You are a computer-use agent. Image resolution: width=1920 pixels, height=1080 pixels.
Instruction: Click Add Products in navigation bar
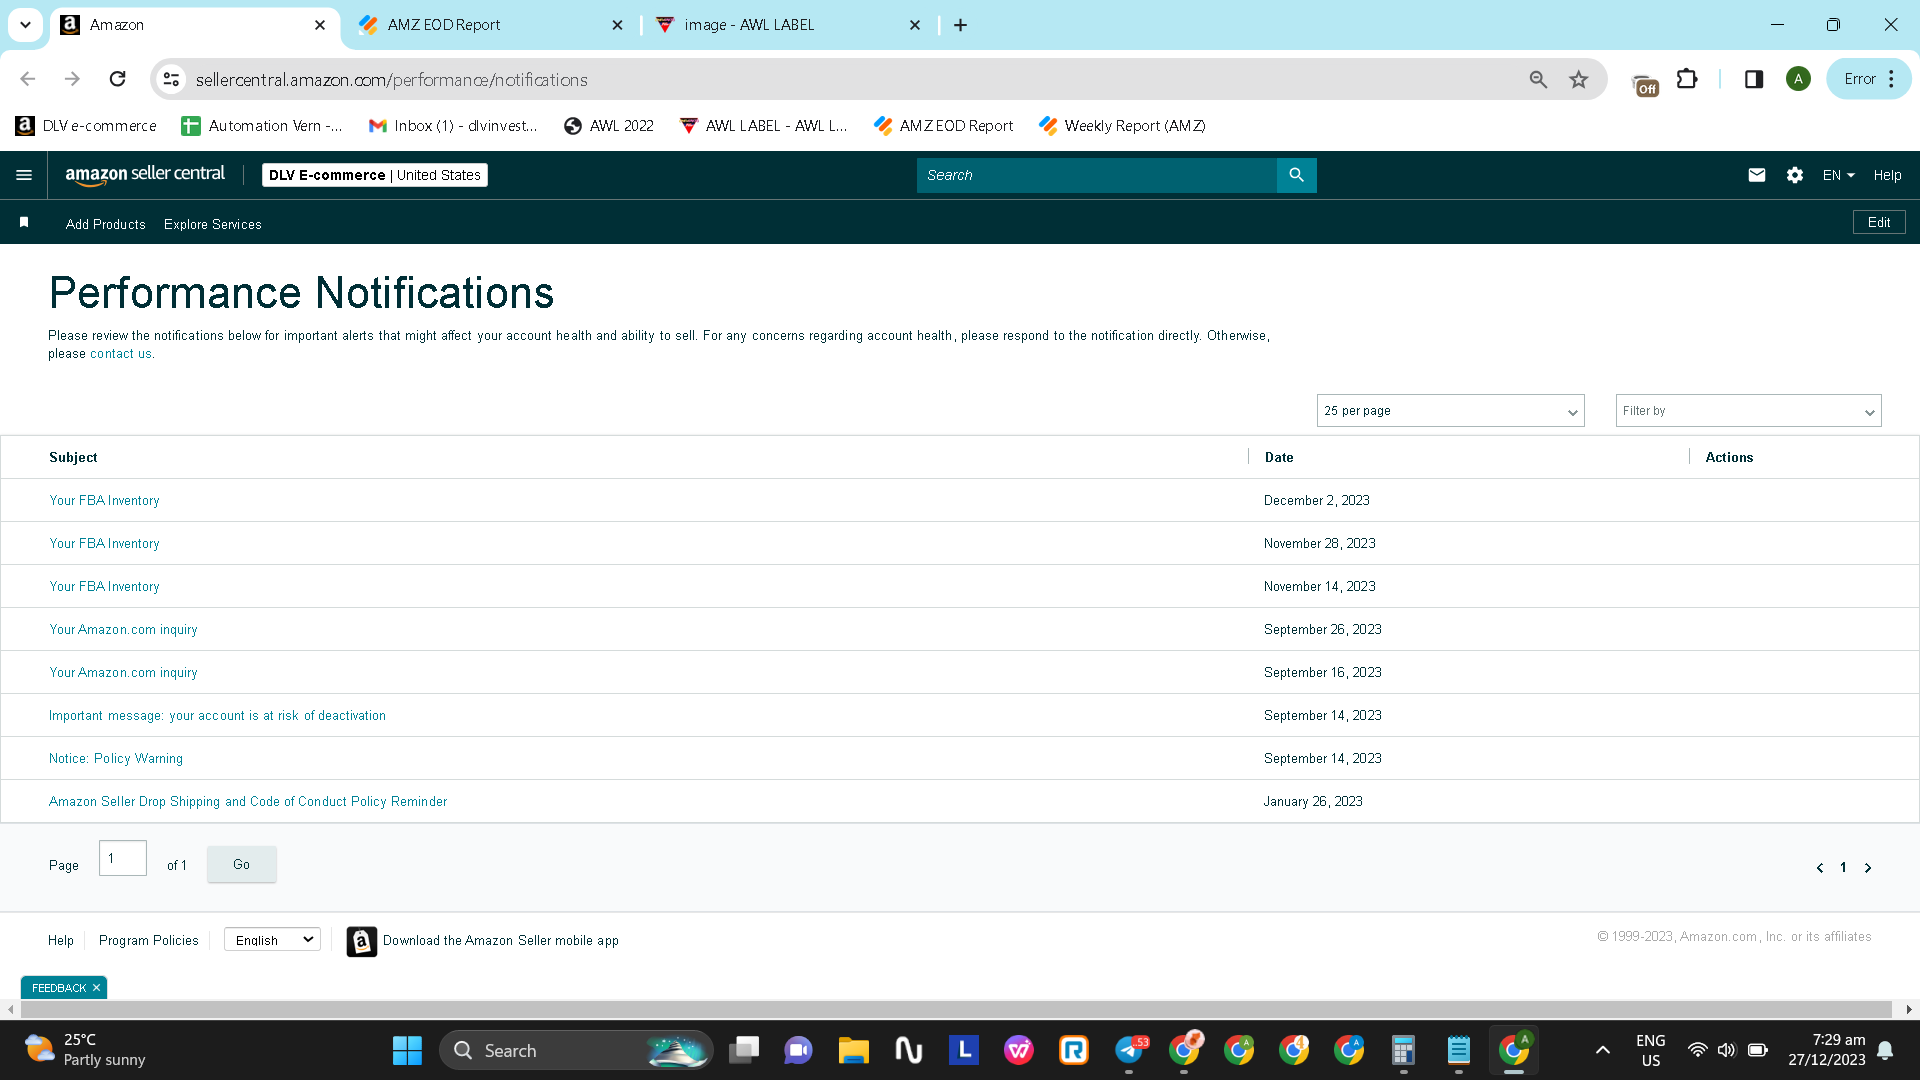coord(106,224)
